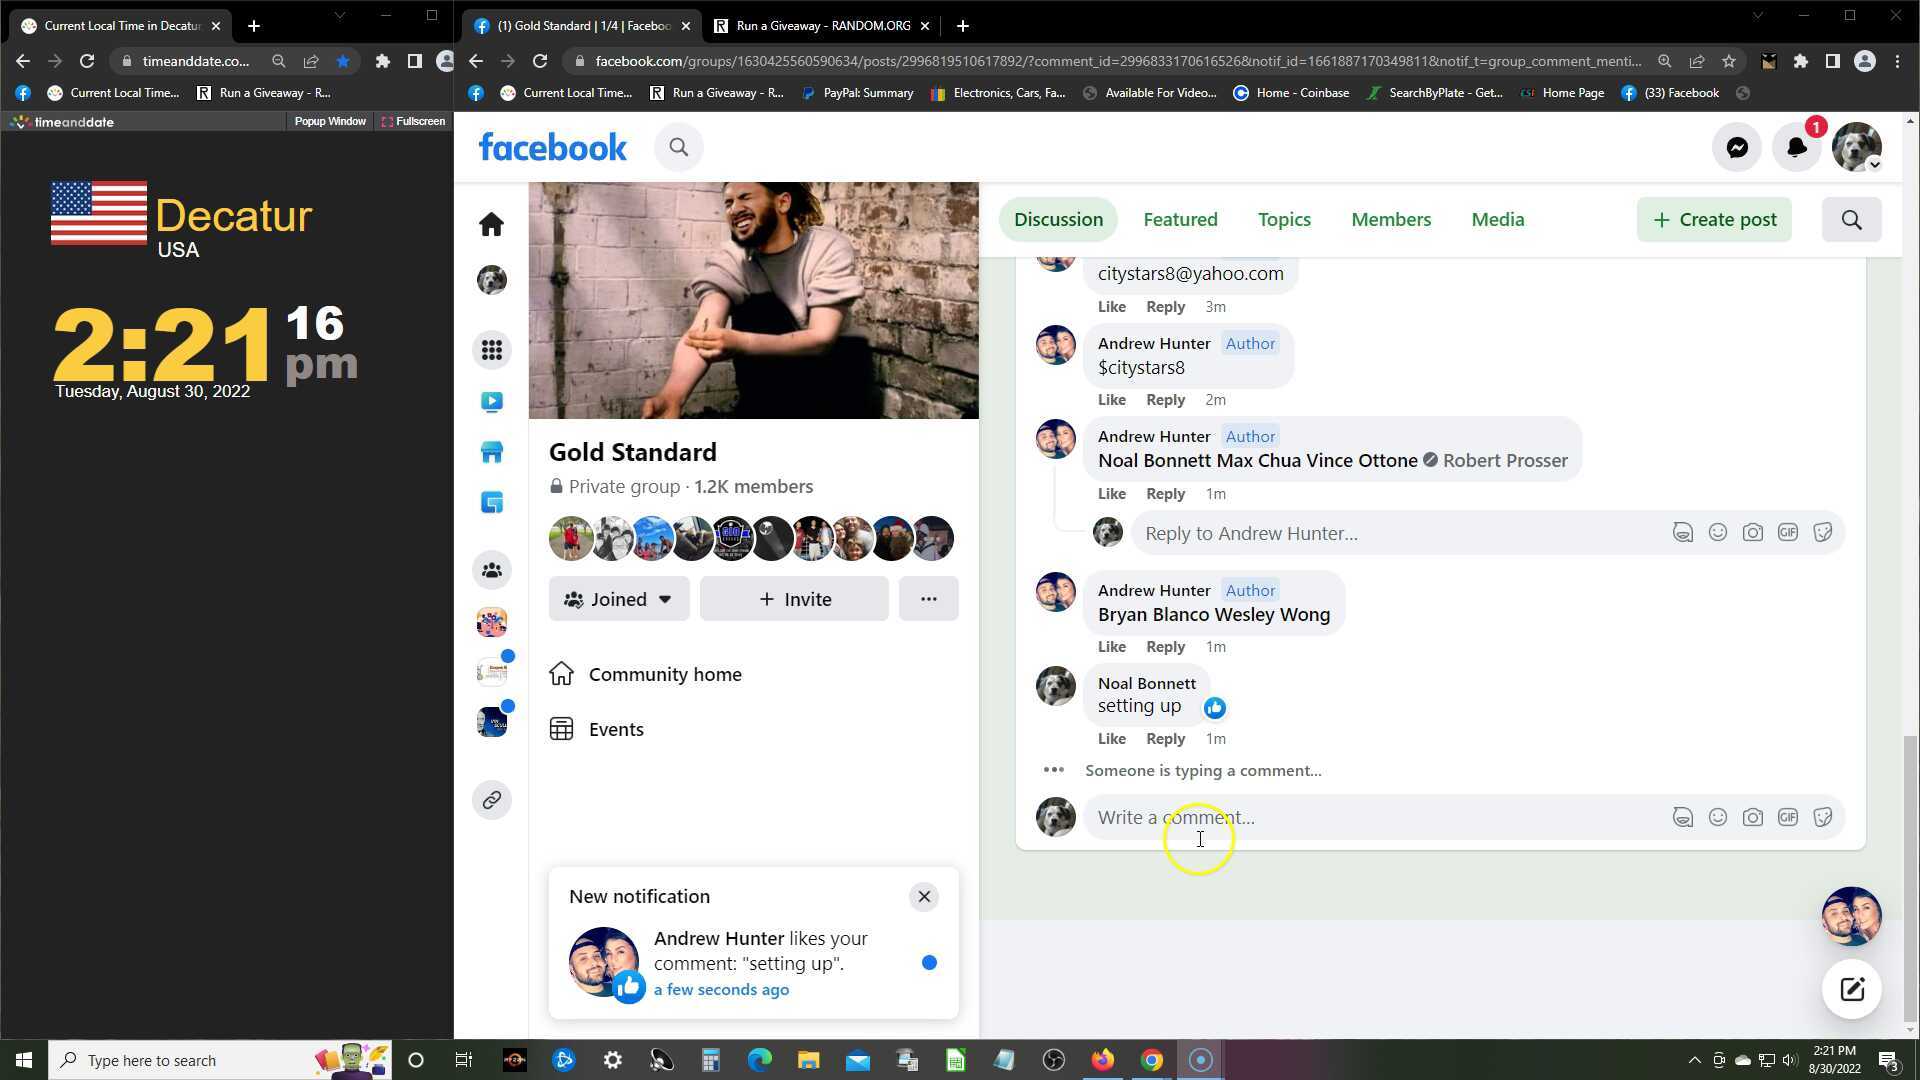Search within the Gold Standard group
The image size is (1920, 1080).
coord(1851,220)
